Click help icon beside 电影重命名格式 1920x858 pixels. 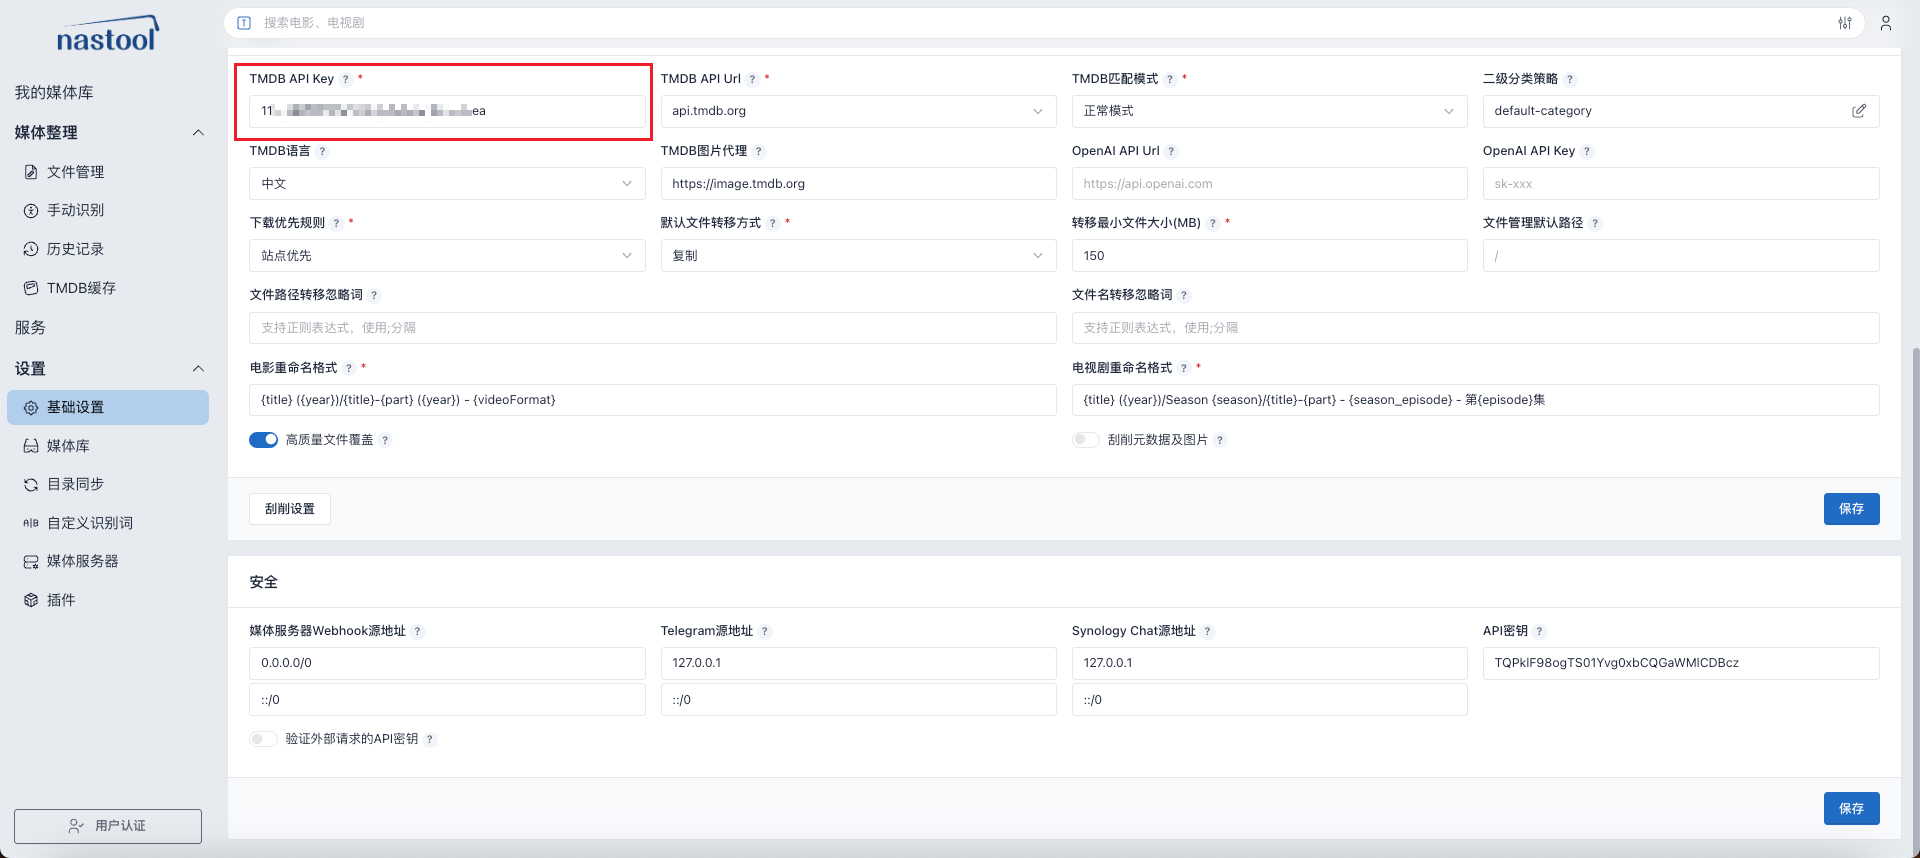click(x=349, y=369)
